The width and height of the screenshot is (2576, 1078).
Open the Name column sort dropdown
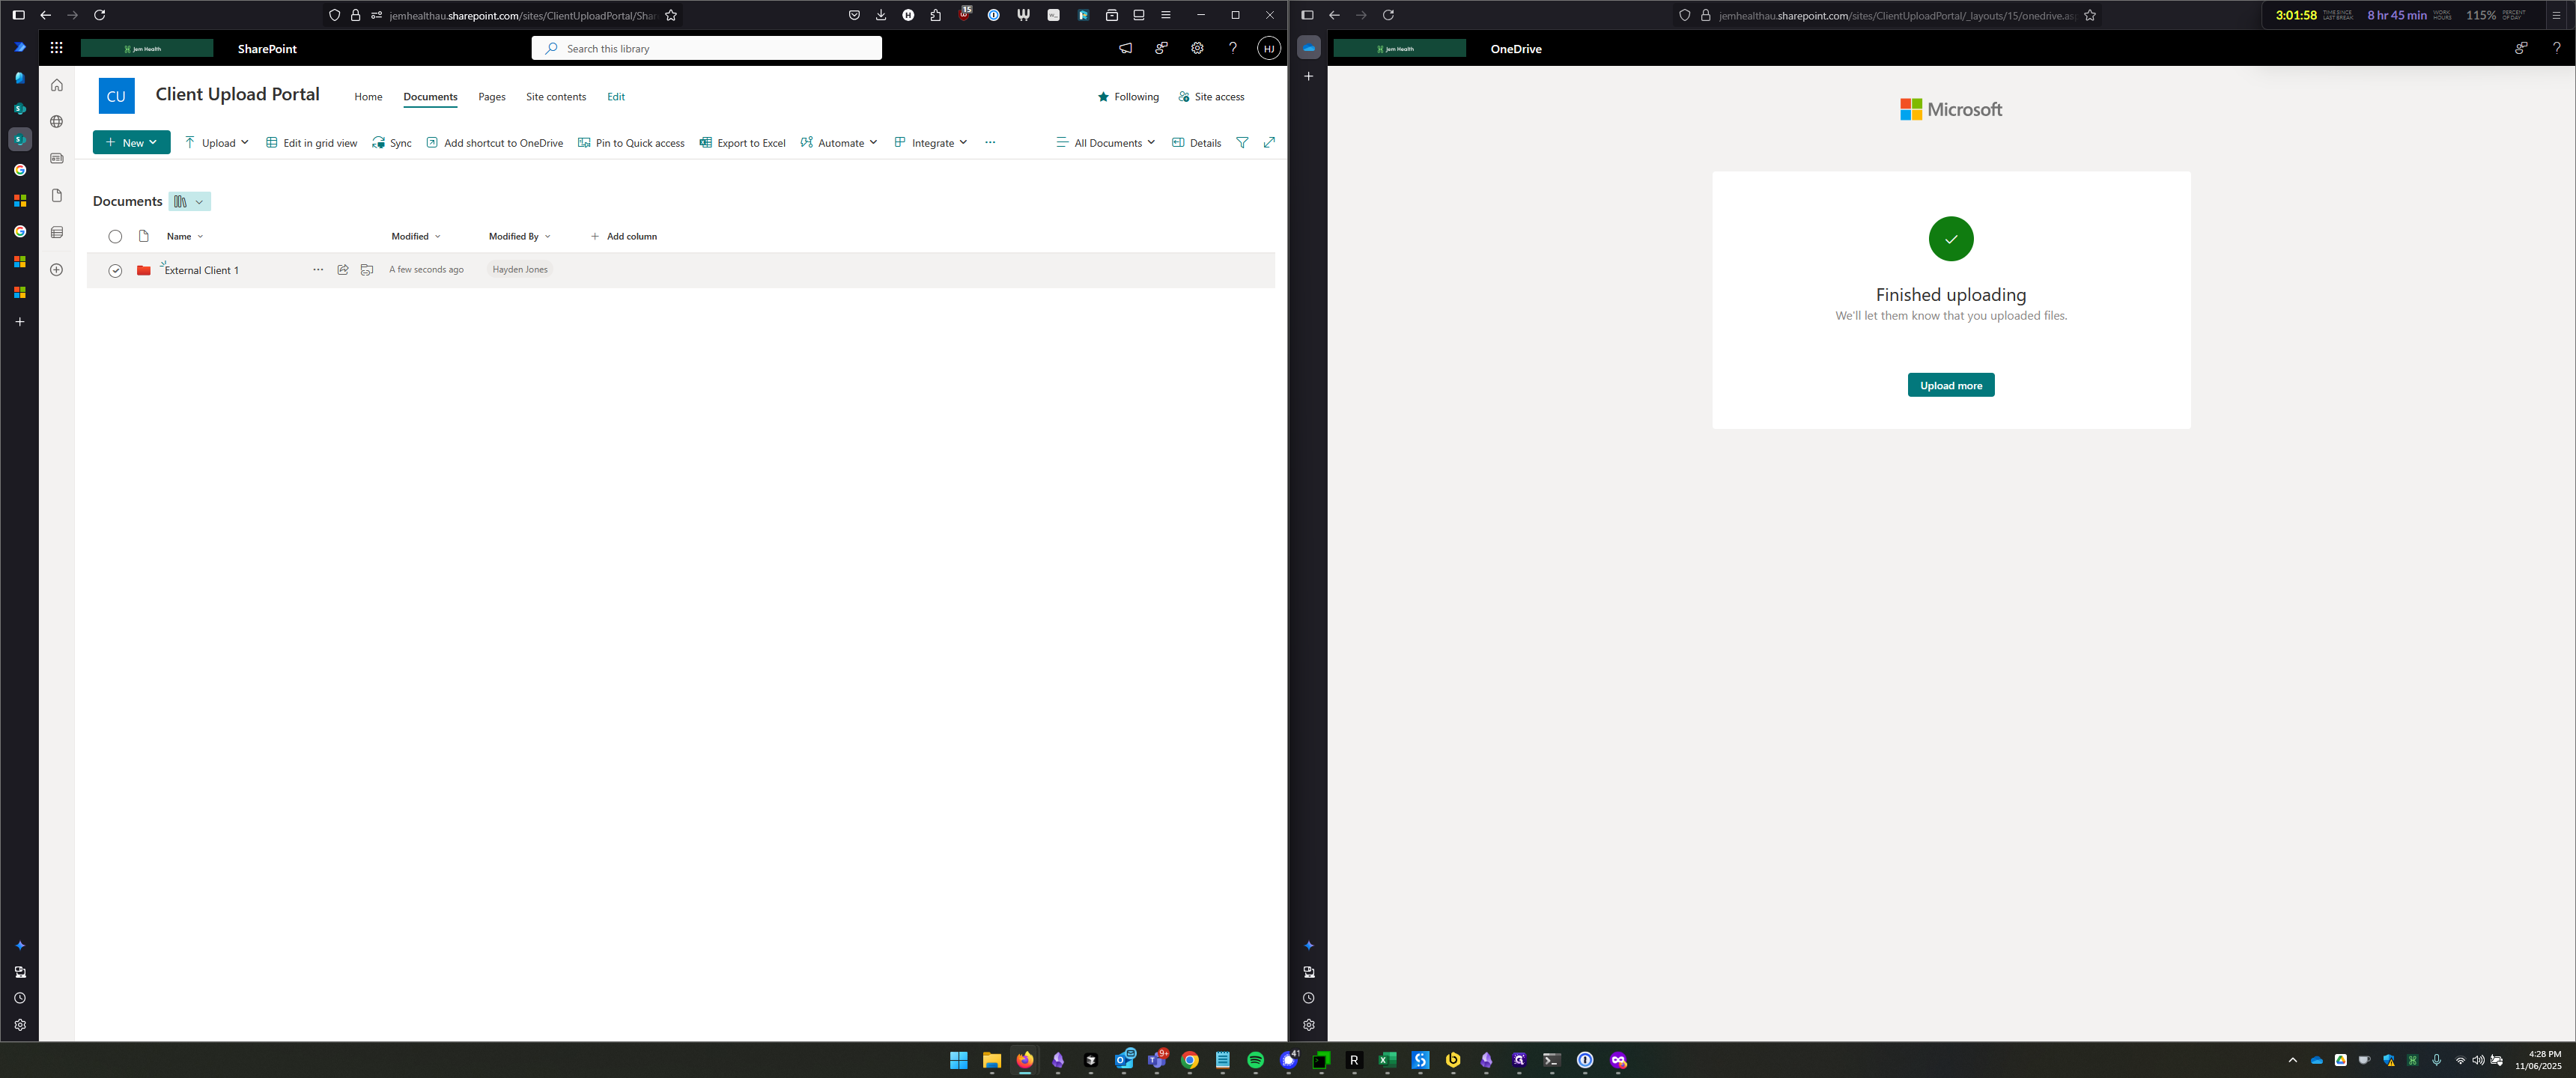tap(185, 237)
